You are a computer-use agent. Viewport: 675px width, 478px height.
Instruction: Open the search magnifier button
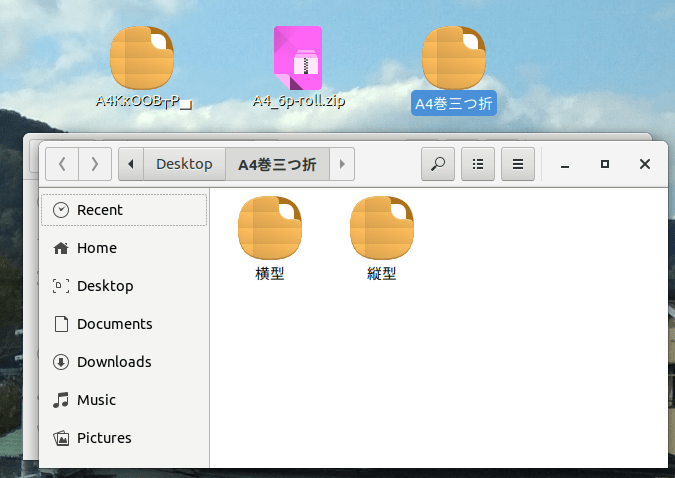coord(438,164)
